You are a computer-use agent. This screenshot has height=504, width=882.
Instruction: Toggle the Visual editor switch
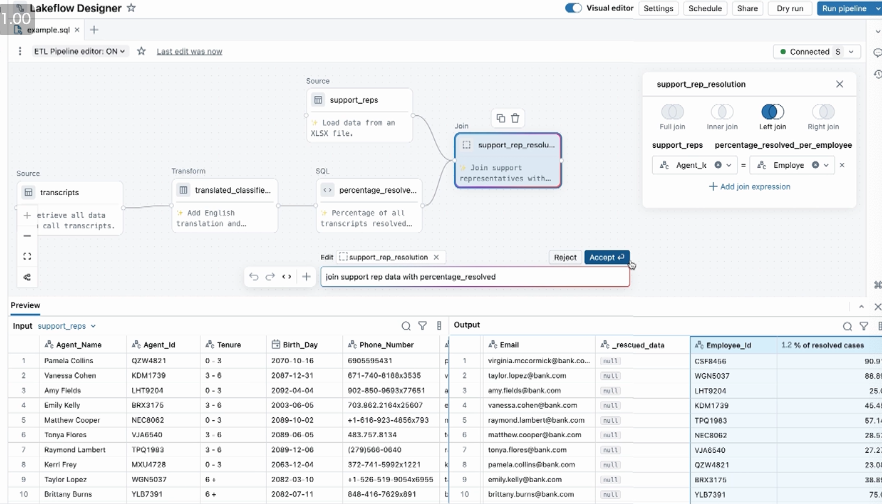point(573,8)
